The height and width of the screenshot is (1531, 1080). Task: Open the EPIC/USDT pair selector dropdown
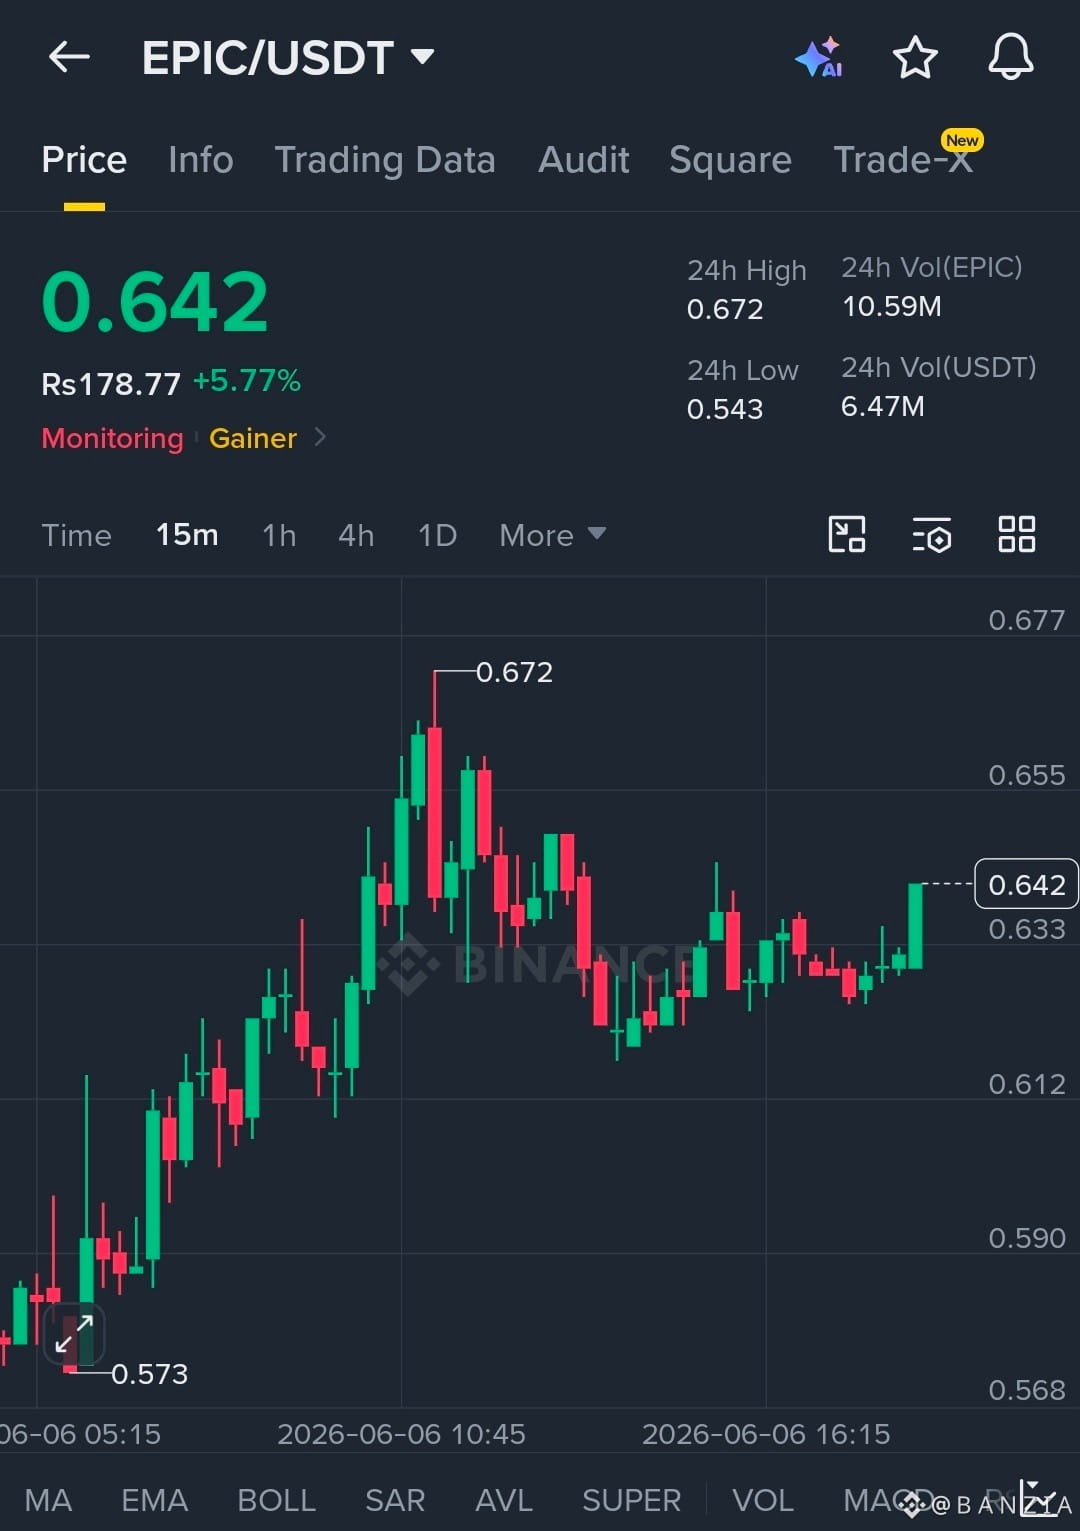click(288, 57)
